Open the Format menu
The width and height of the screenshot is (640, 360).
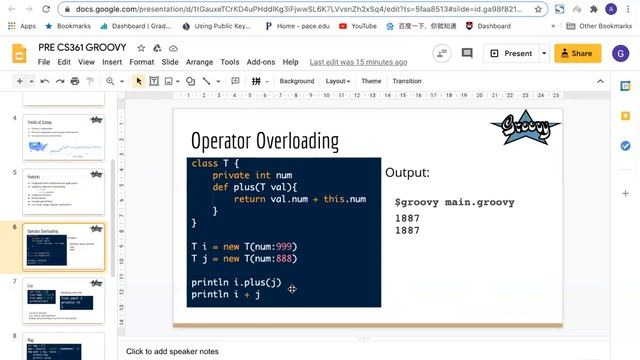142,62
